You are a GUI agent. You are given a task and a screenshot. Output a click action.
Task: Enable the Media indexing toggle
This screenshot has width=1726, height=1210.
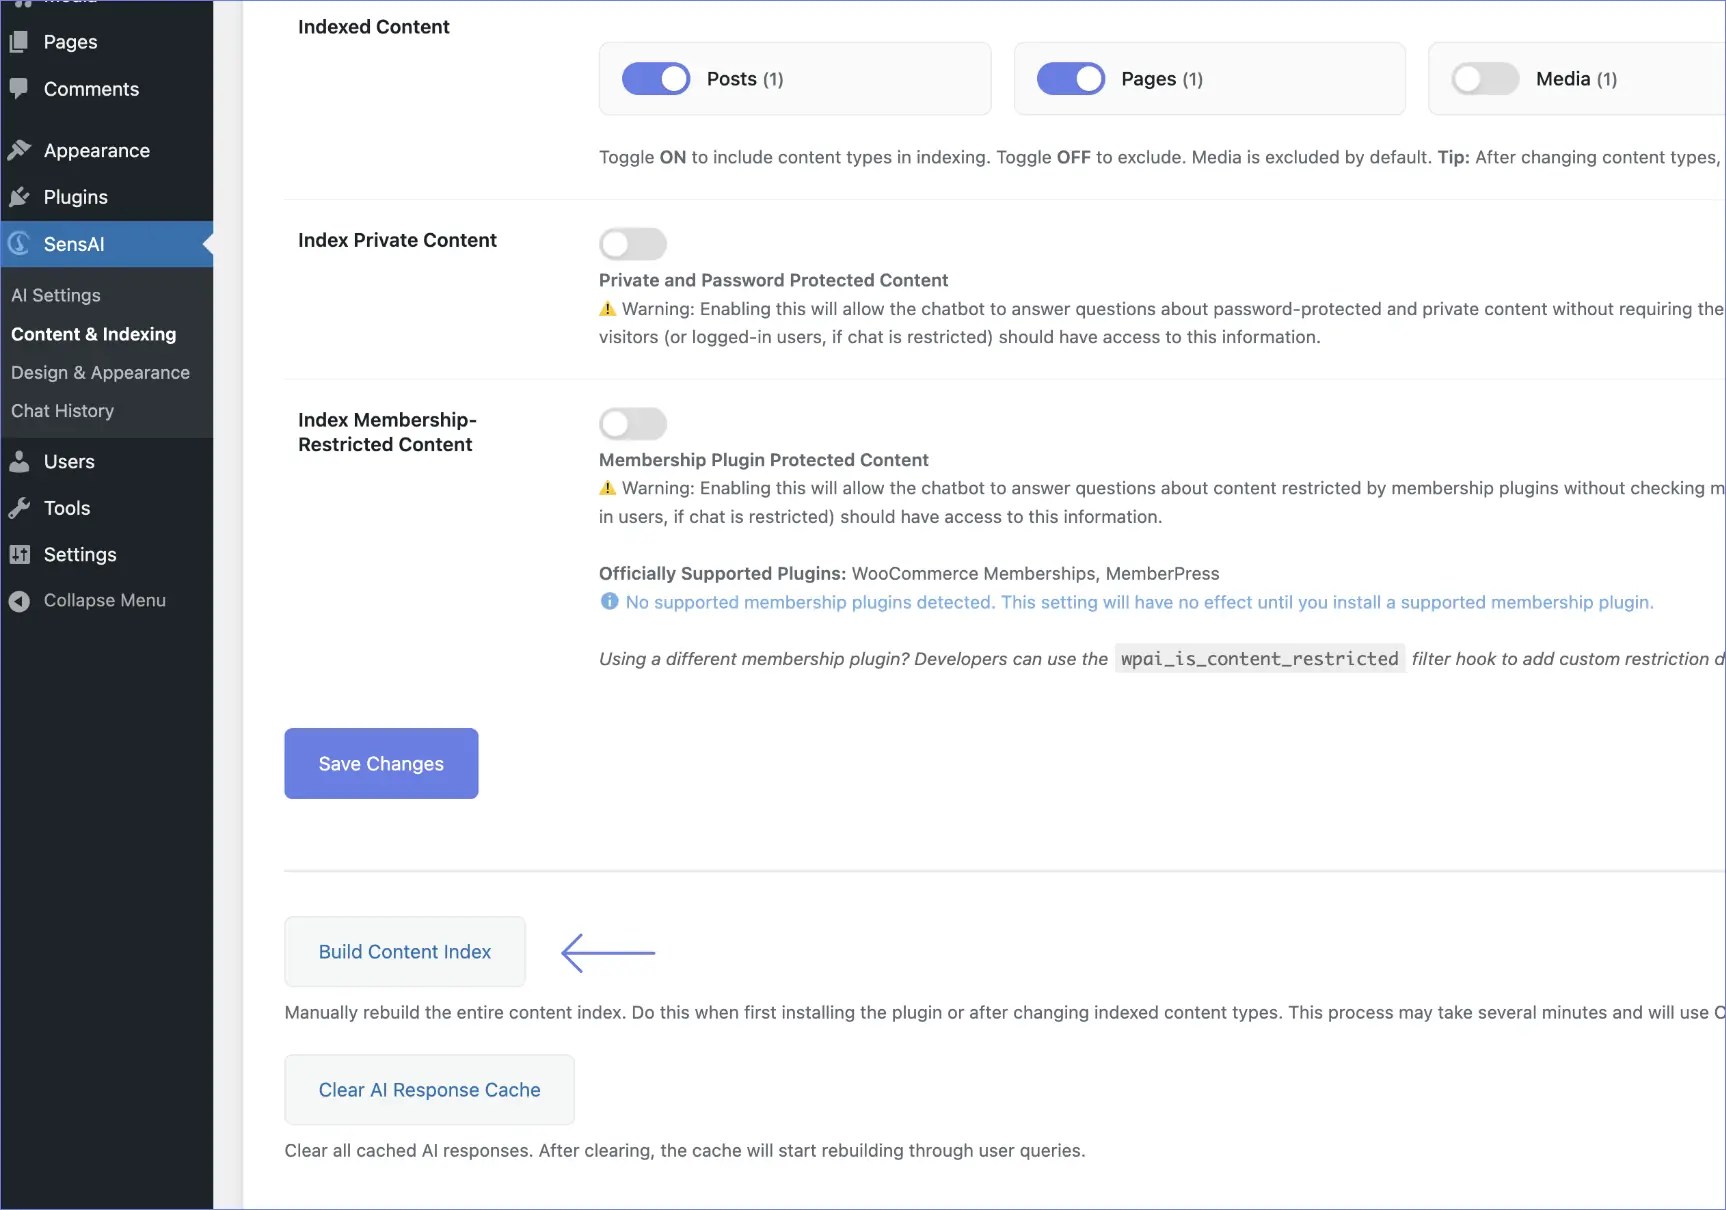(1485, 79)
